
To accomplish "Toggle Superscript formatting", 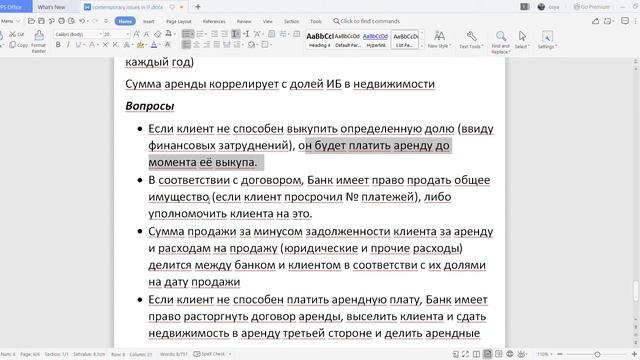I will [105, 44].
